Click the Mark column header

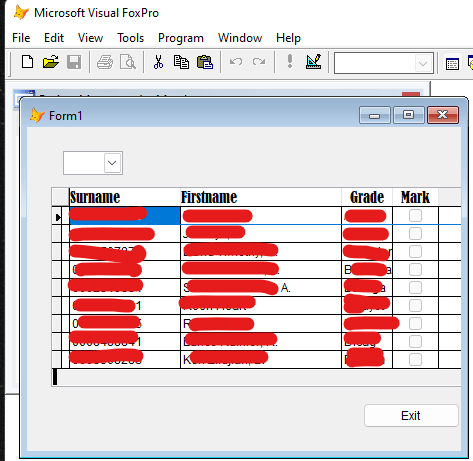point(415,197)
